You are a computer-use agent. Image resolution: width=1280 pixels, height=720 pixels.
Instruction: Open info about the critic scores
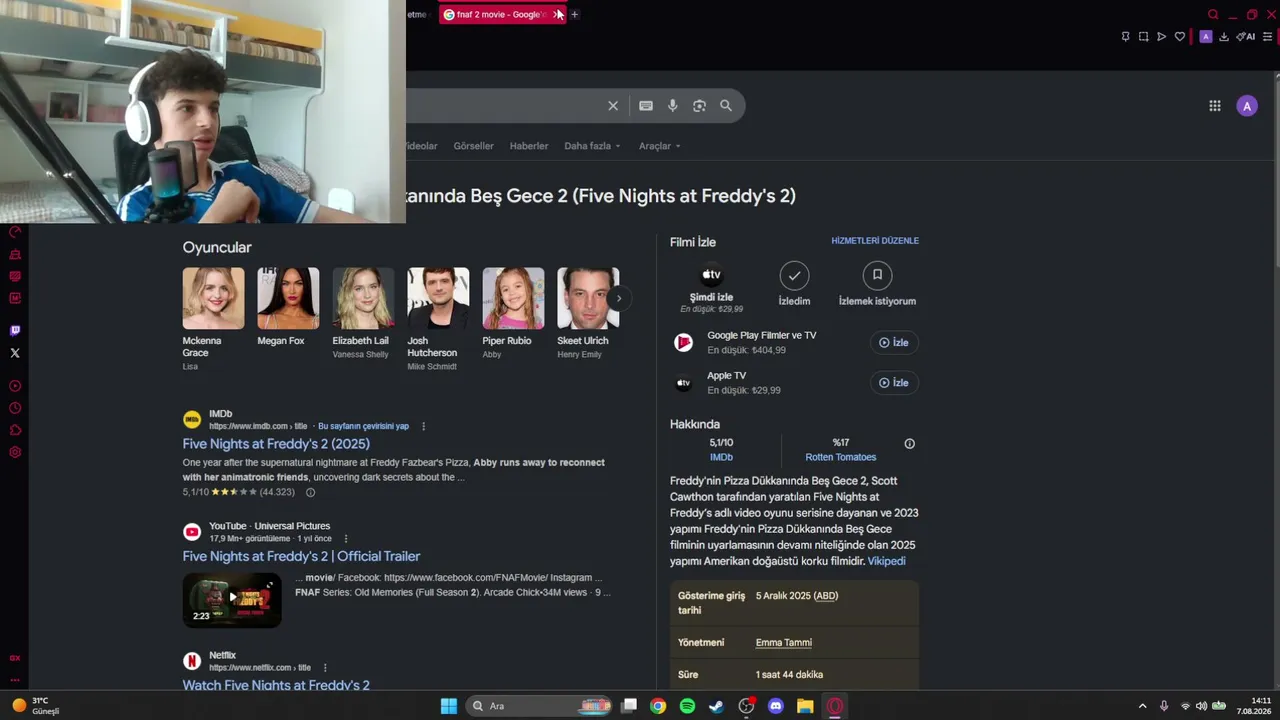coord(909,444)
